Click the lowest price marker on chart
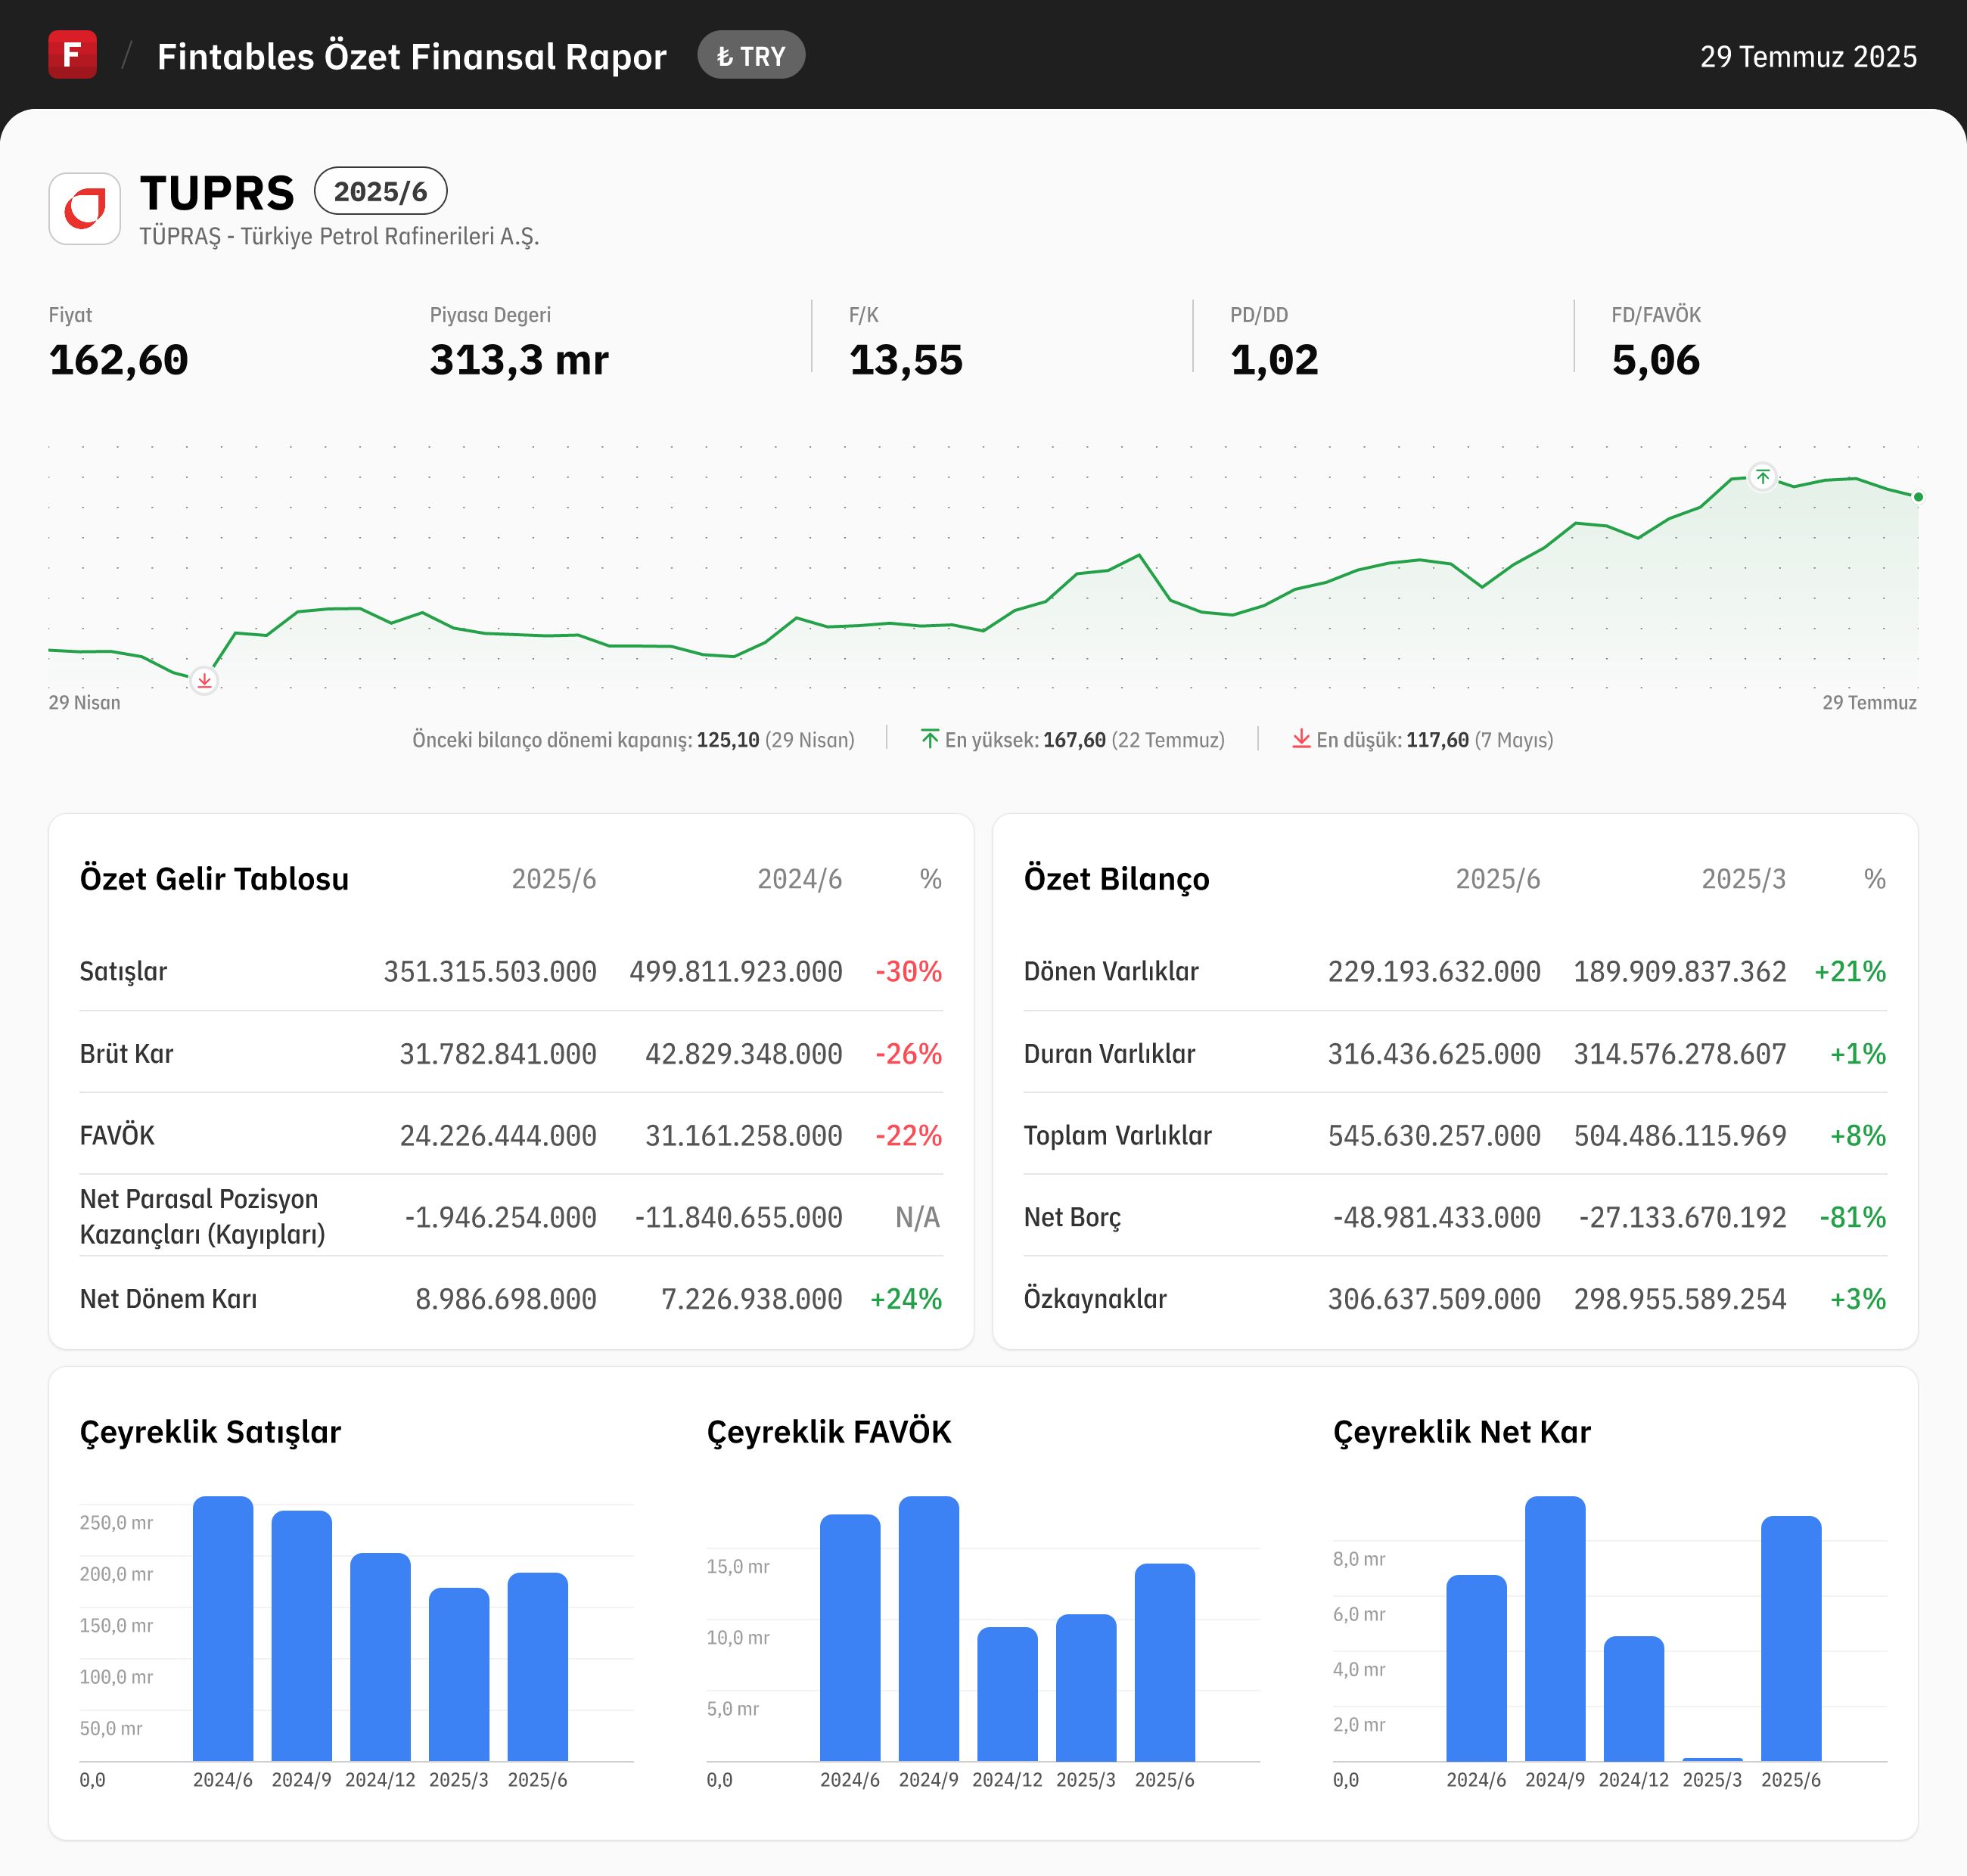Screen dimensions: 1967x1876 click(204, 681)
